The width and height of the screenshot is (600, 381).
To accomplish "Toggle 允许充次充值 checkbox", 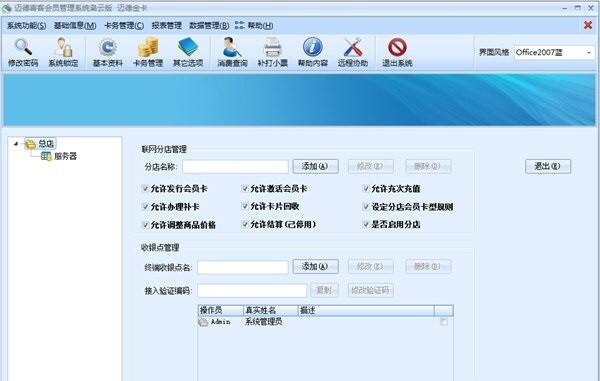I will (366, 189).
